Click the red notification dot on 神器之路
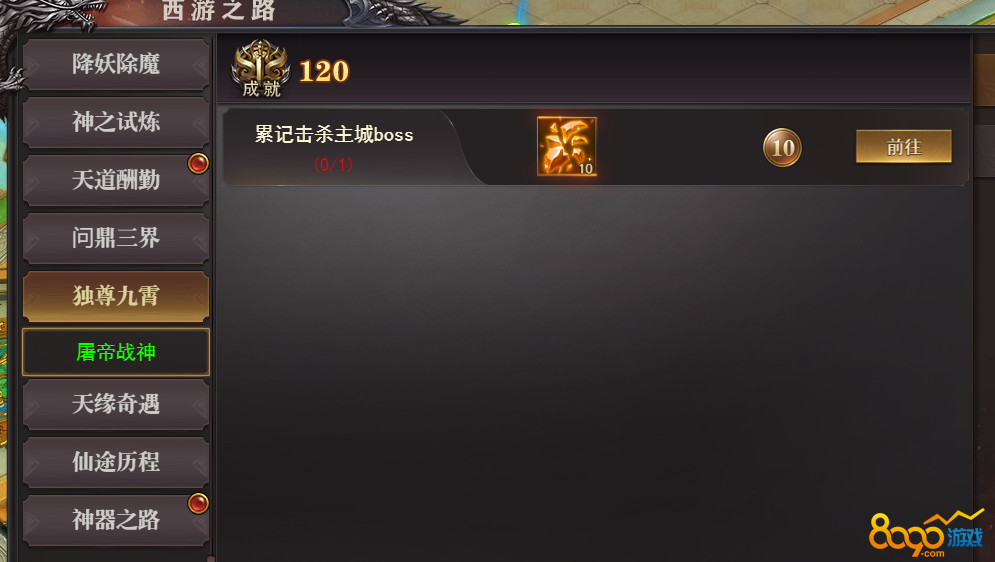The width and height of the screenshot is (995, 562). (198, 504)
